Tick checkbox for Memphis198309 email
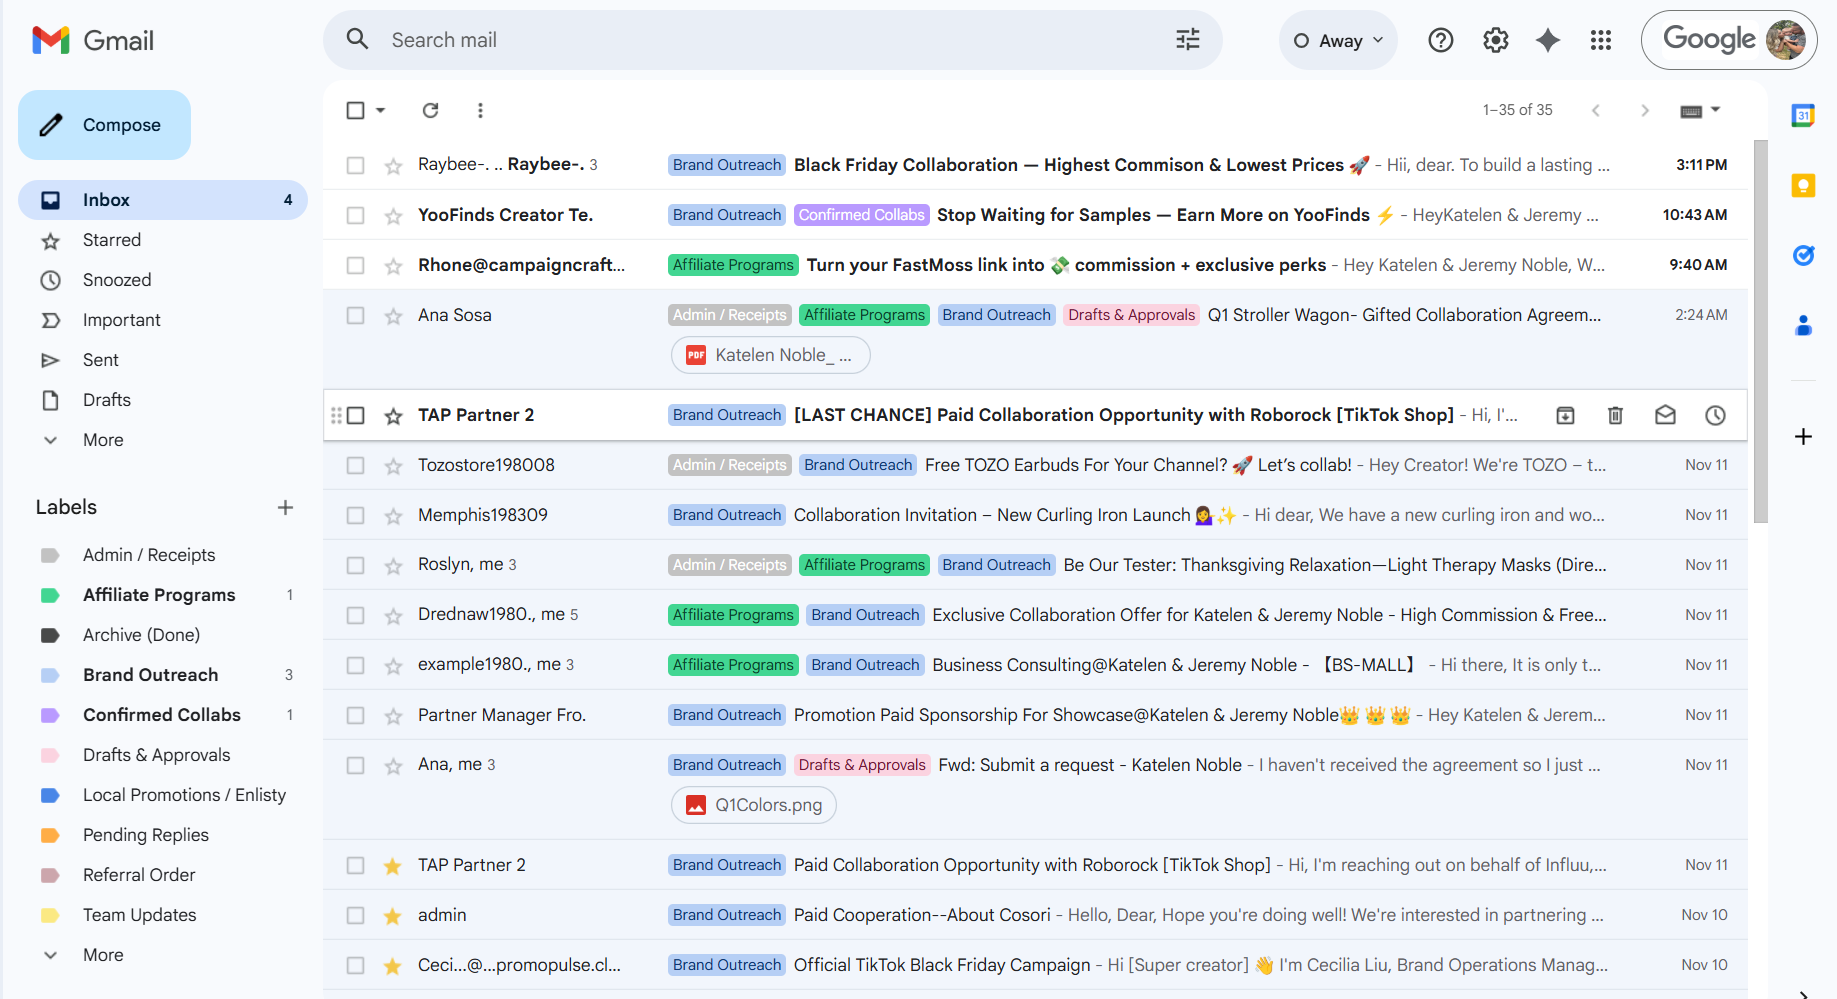Viewport: 1837px width, 999px height. (x=355, y=515)
